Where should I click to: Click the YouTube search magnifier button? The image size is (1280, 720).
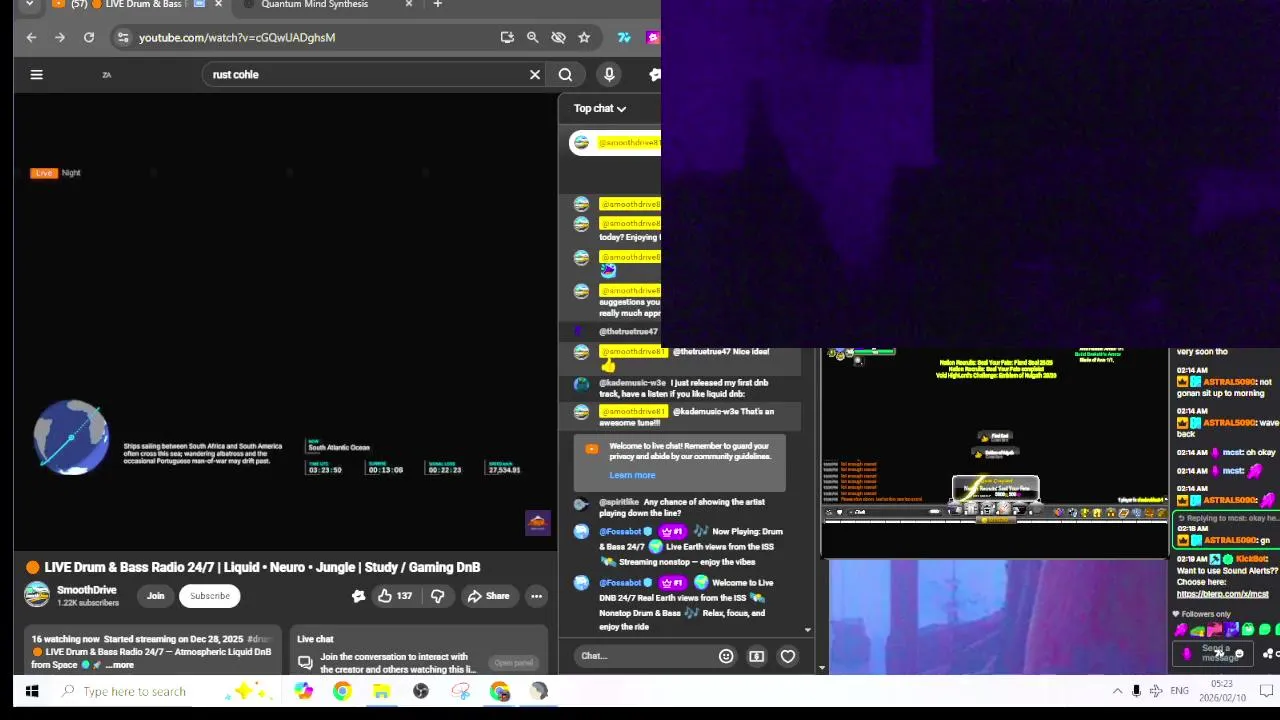tap(565, 74)
